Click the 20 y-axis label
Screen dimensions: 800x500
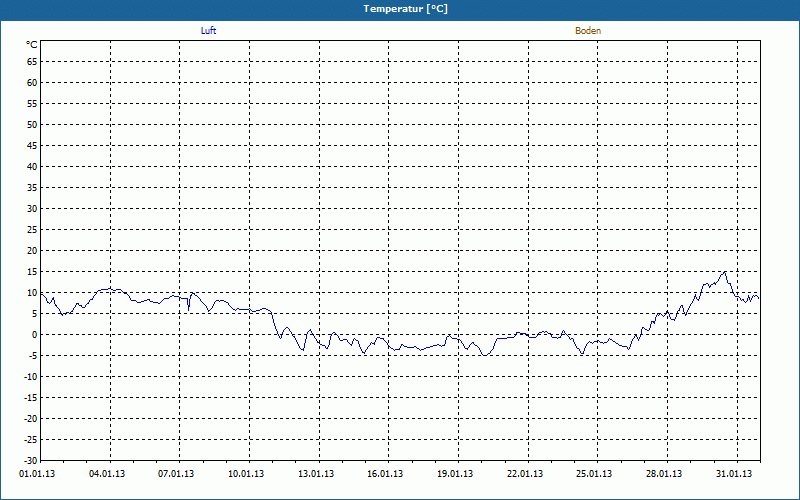pos(32,251)
